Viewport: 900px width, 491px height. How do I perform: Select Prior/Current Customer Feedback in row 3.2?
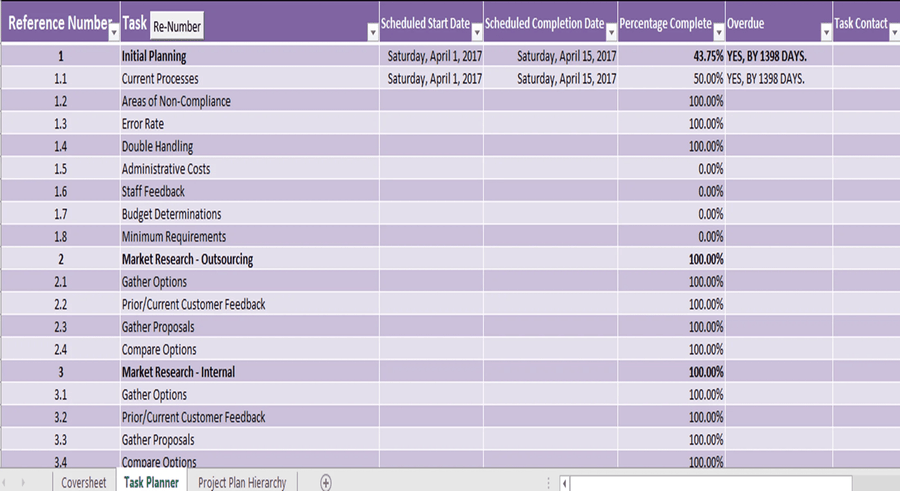coord(250,417)
